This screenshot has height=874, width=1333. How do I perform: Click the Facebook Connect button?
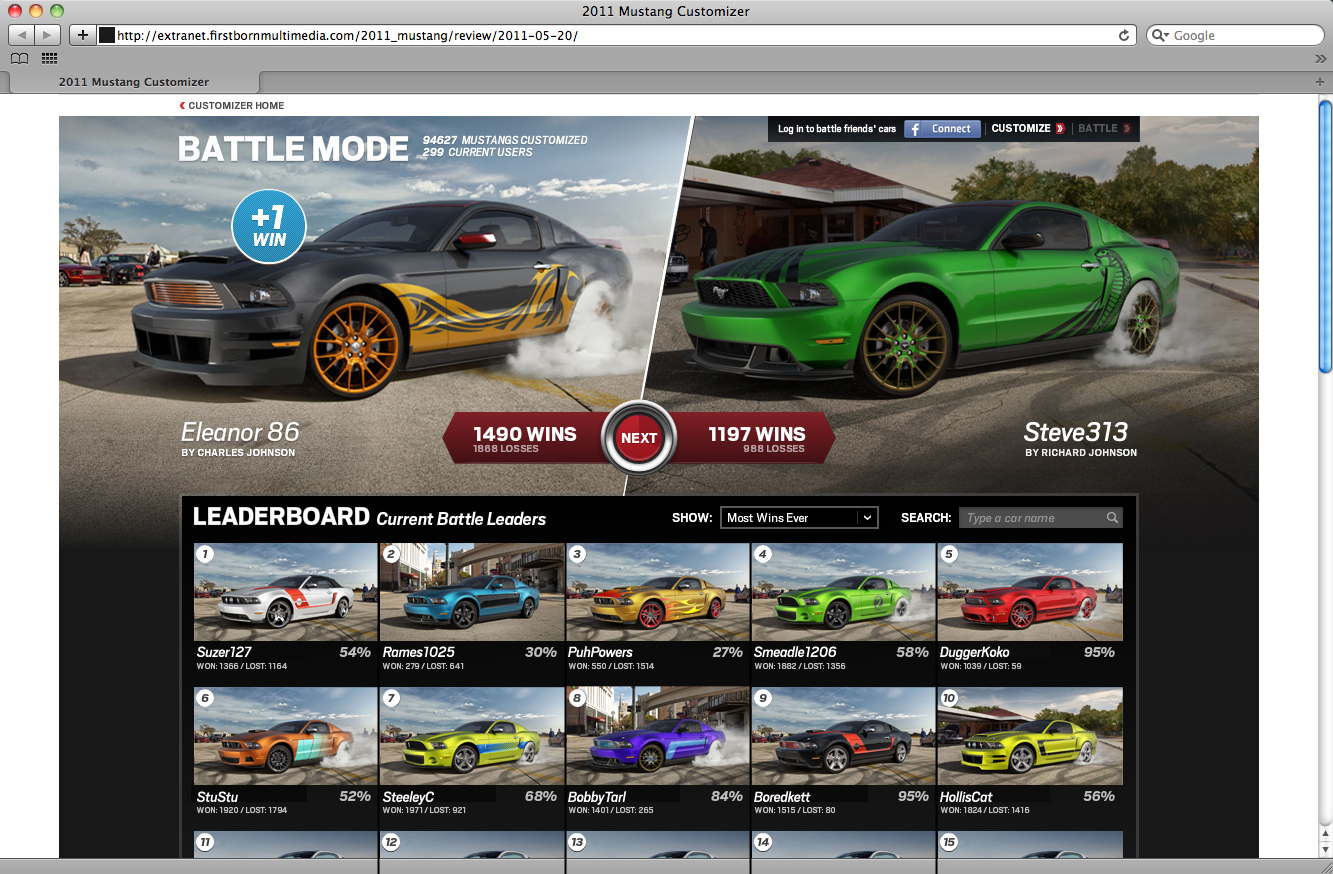tap(941, 129)
